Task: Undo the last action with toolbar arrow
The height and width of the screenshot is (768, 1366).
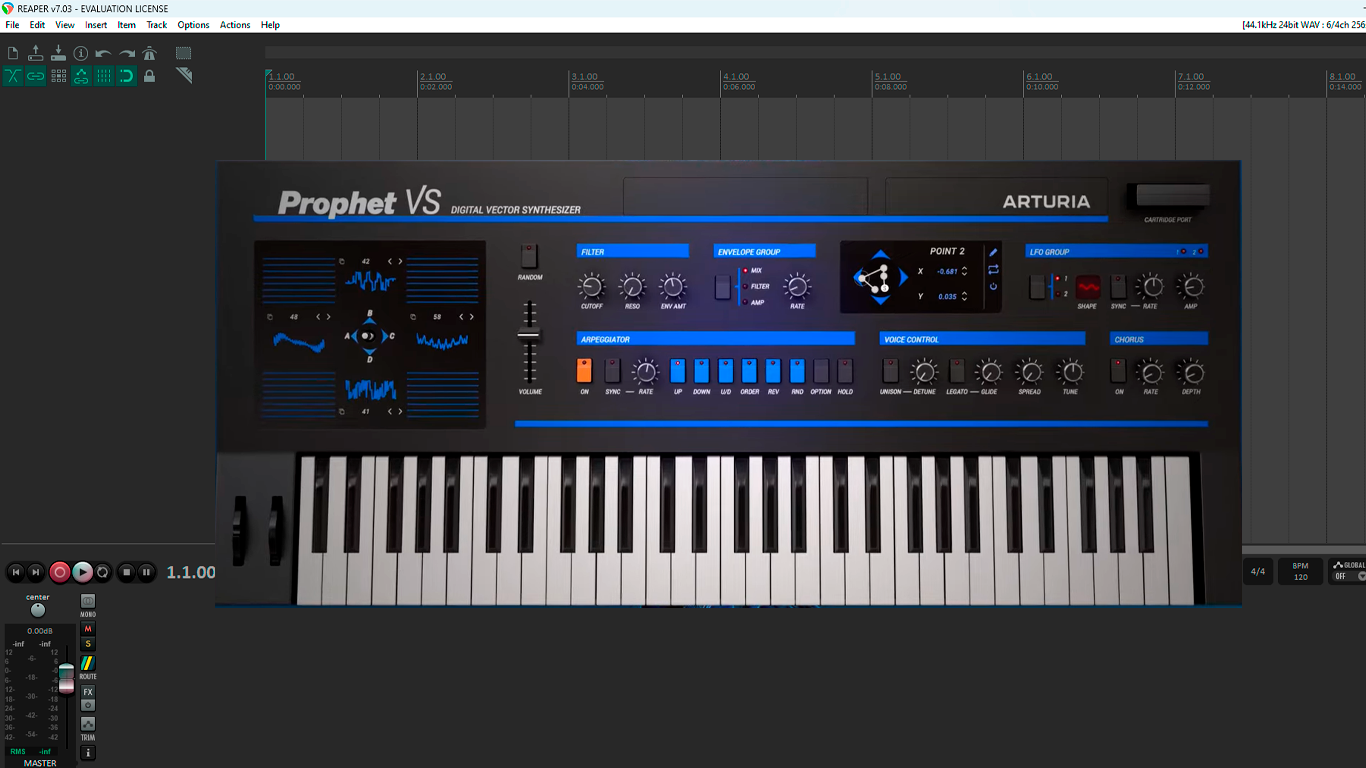Action: [104, 53]
